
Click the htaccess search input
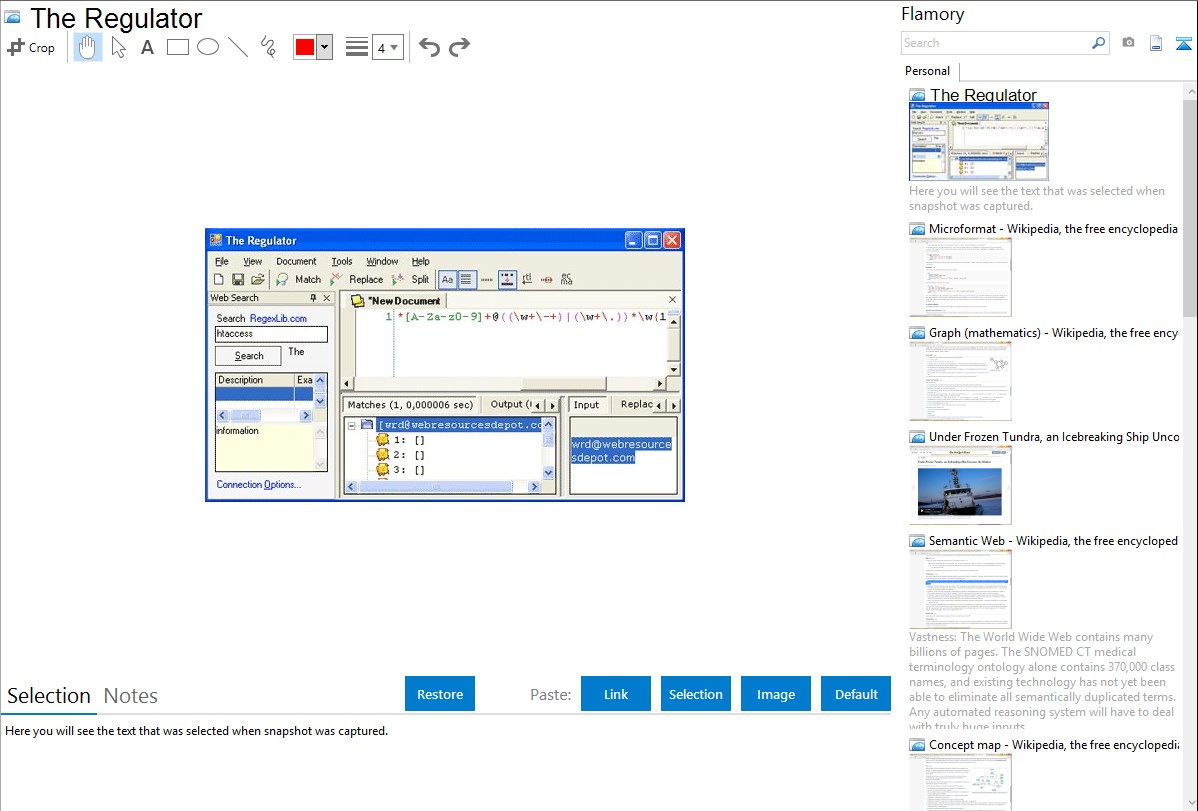(x=271, y=334)
